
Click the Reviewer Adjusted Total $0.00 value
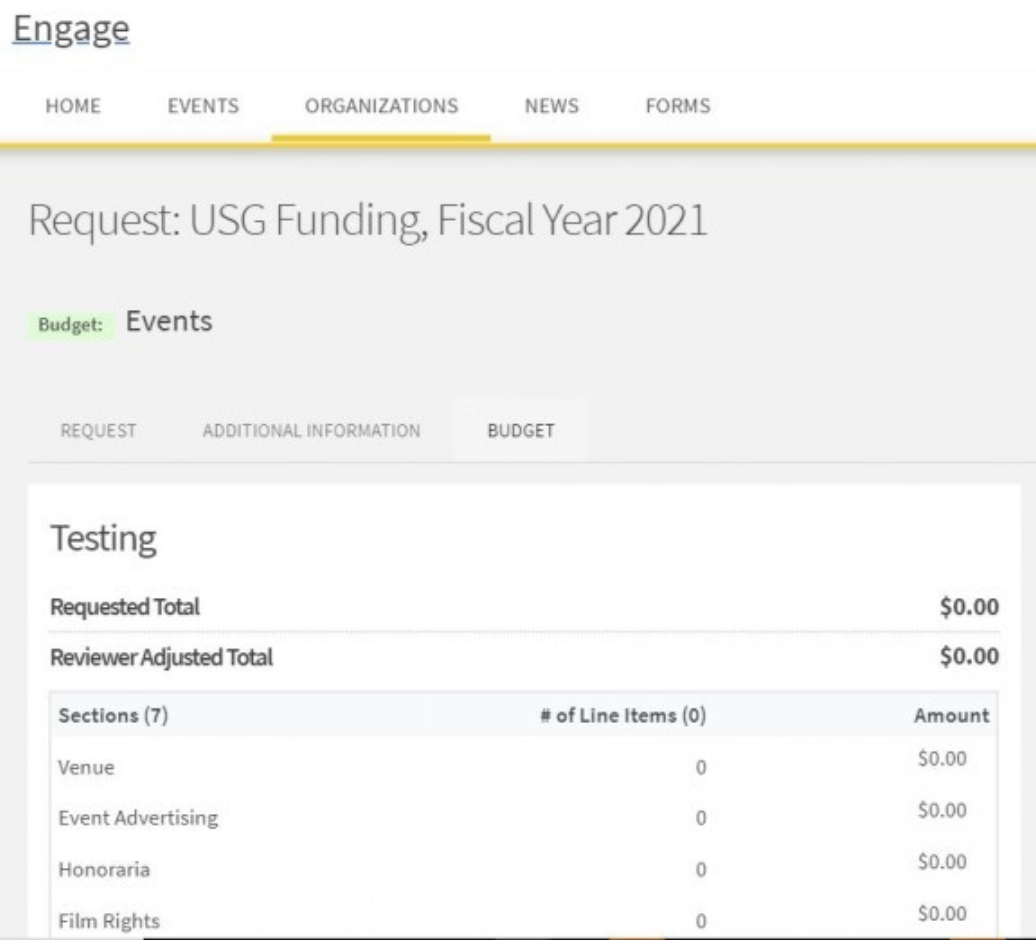pos(969,656)
